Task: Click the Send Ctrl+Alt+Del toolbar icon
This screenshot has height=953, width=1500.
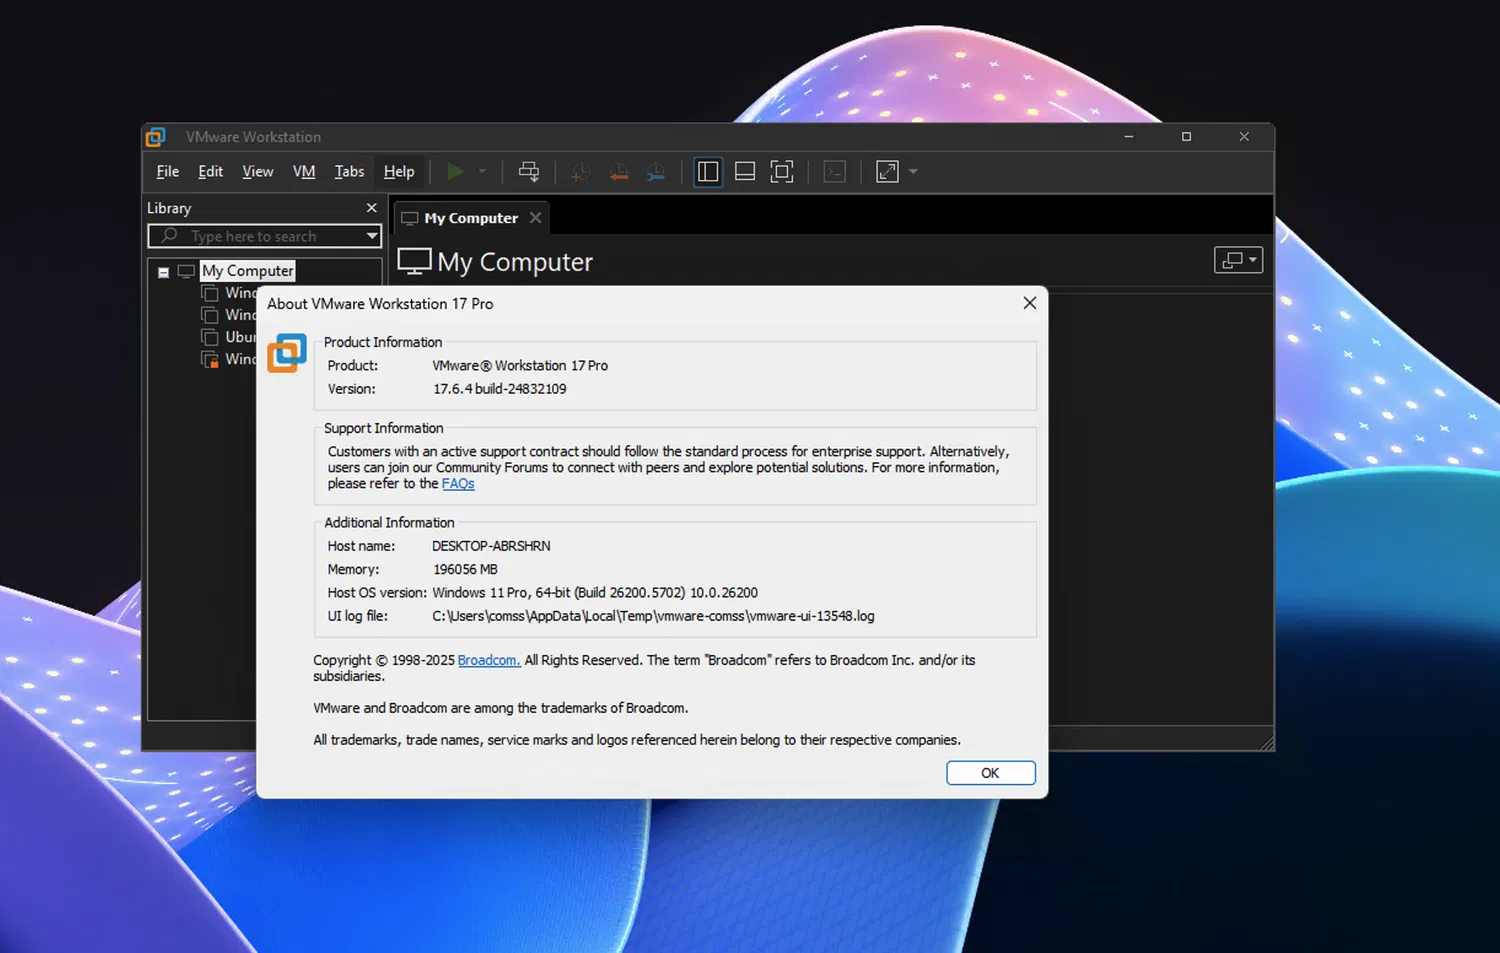Action: [x=529, y=172]
